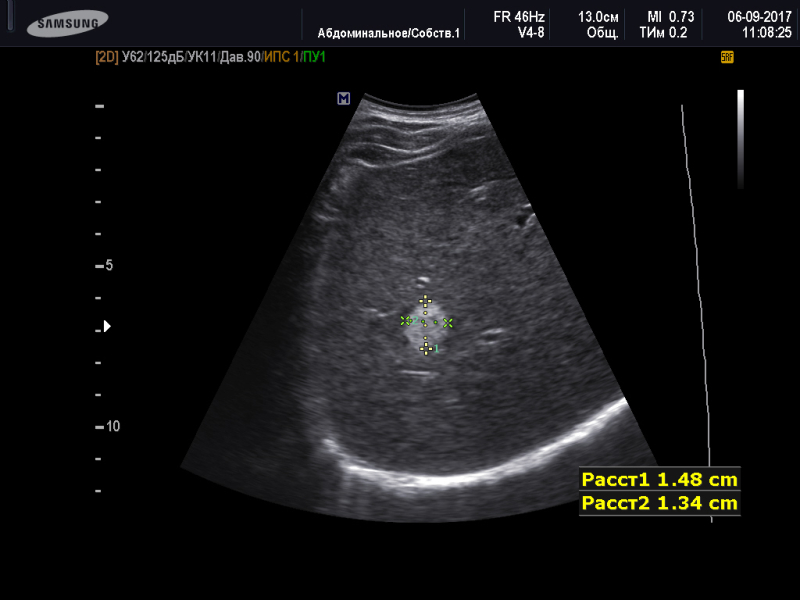Click the date 06-09-2017
800x600 pixels.
pyautogui.click(x=760, y=17)
